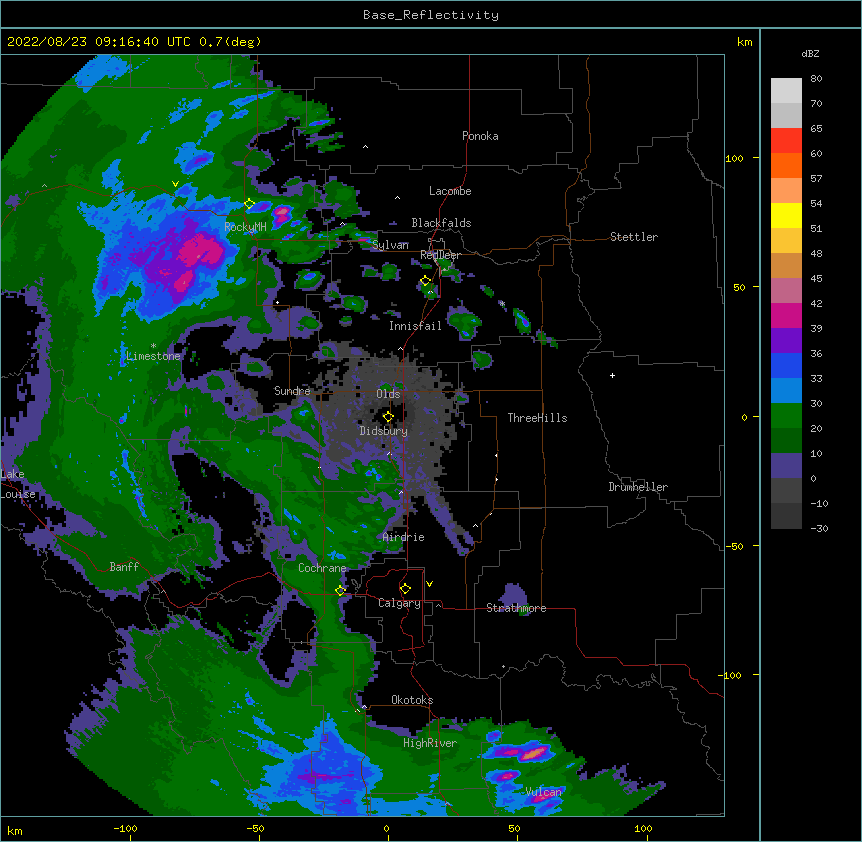Click the Lacombe city label
The image size is (862, 842).
[450, 191]
